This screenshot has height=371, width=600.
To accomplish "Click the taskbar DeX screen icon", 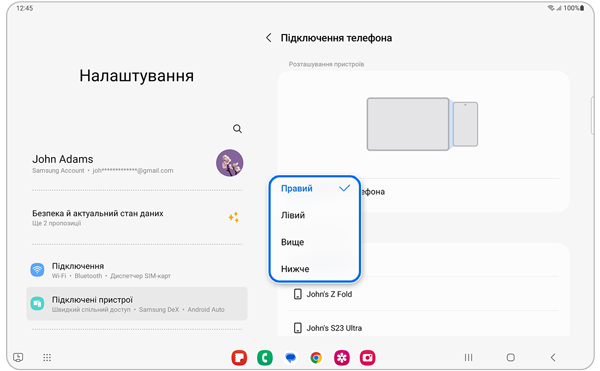I will [x=18, y=358].
